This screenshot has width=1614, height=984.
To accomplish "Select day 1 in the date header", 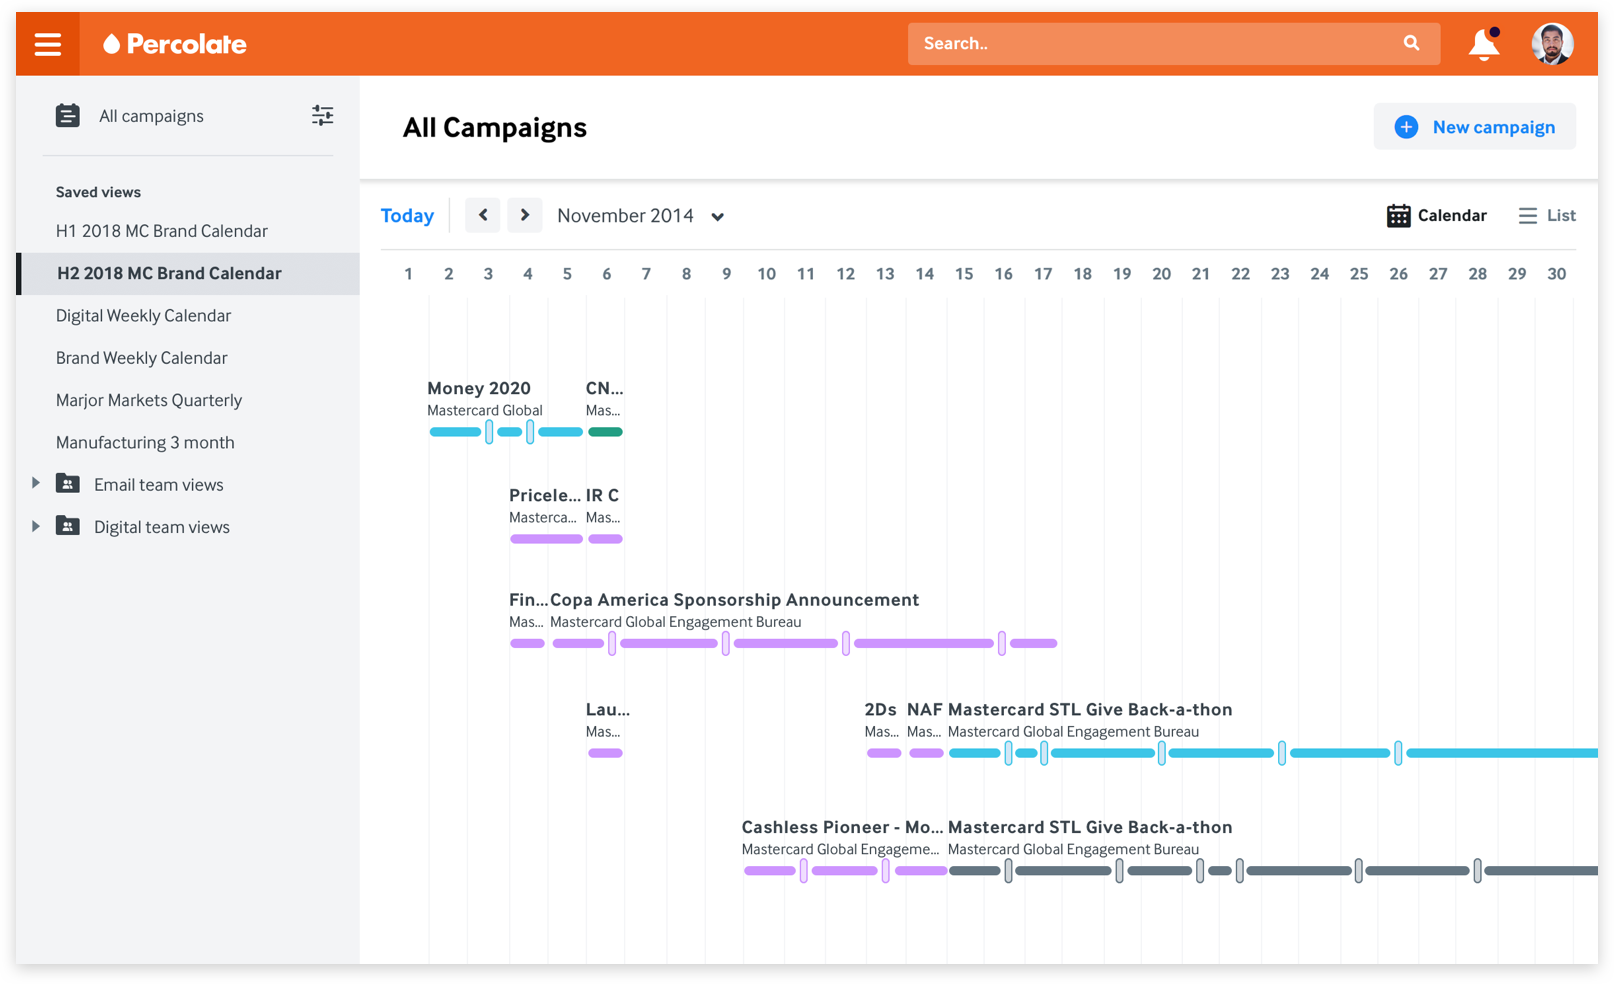I will [408, 274].
